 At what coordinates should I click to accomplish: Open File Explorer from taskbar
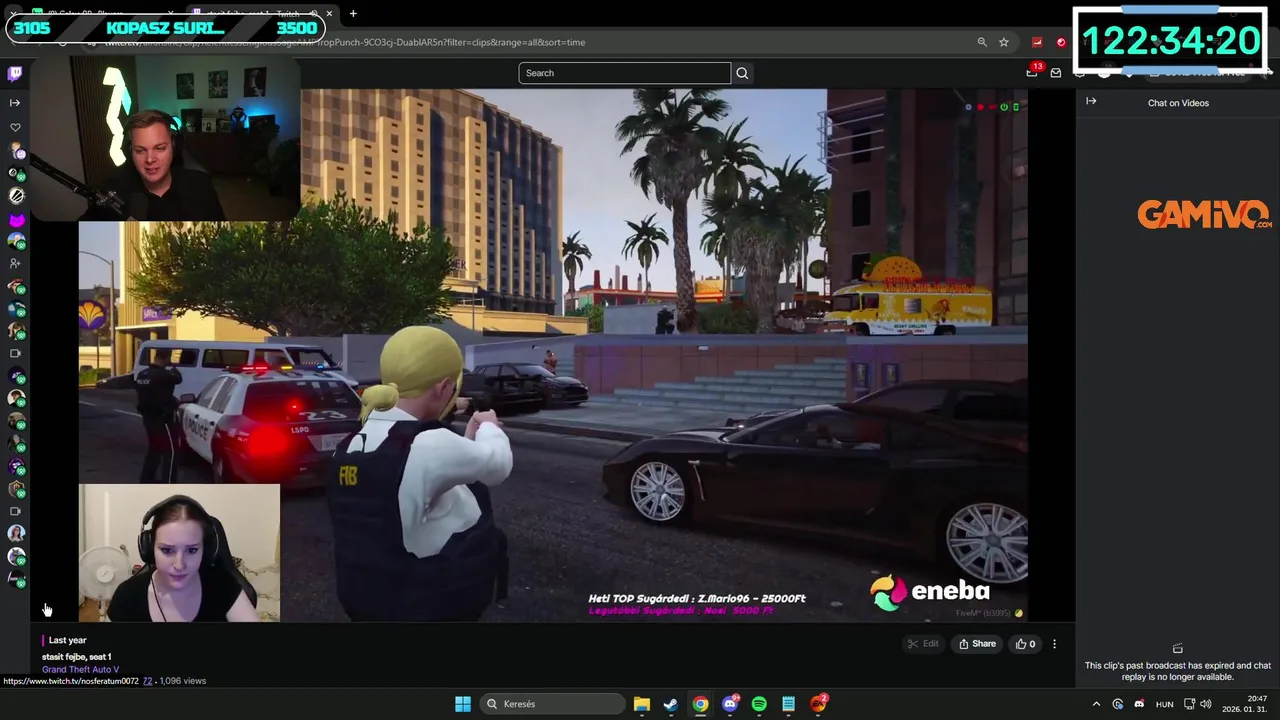click(x=642, y=704)
